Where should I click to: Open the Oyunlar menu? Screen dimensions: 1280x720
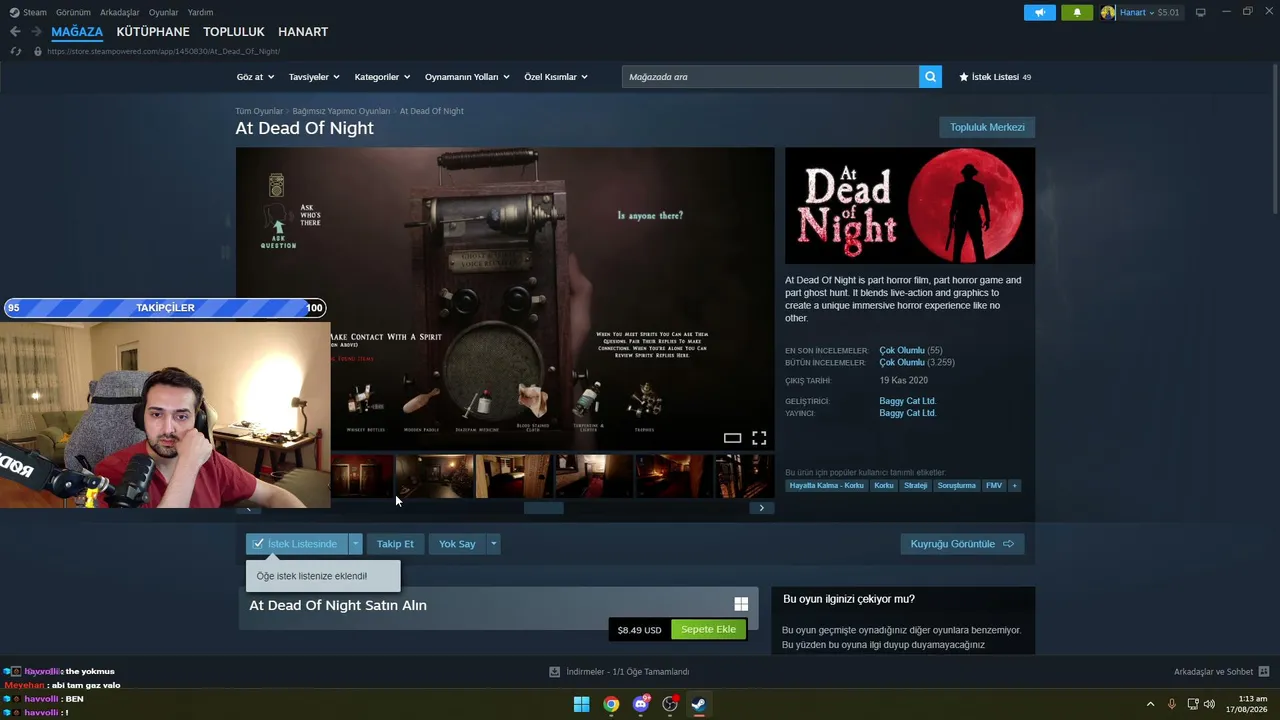pos(164,12)
